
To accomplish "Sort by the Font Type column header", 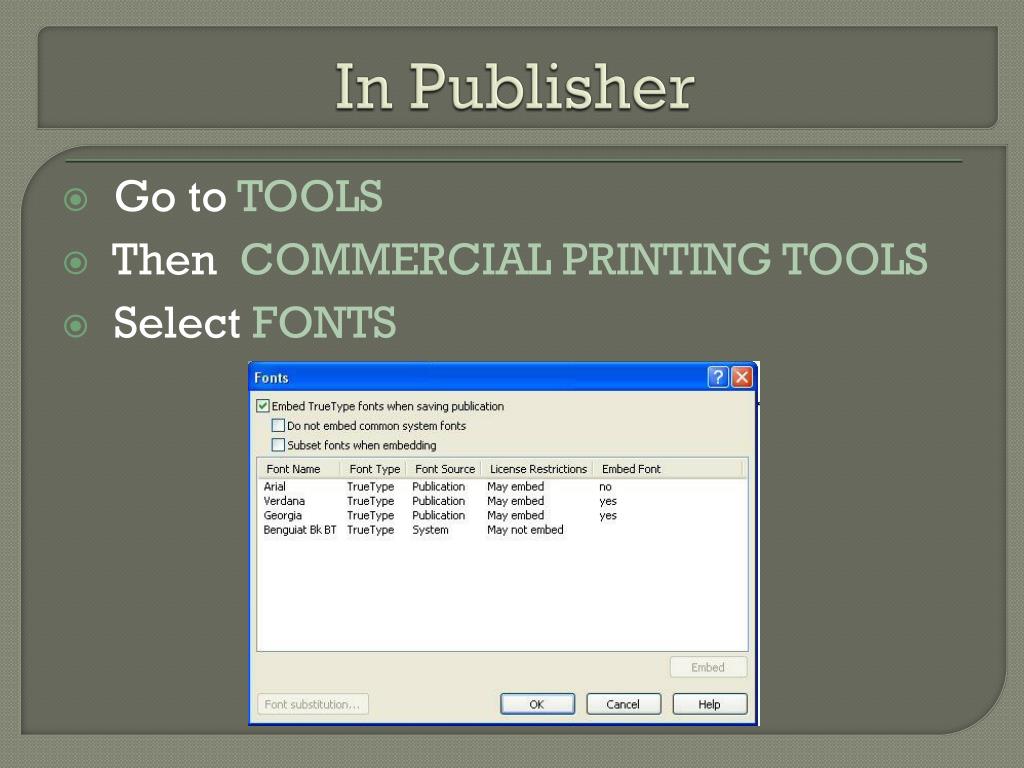I will tap(374, 469).
